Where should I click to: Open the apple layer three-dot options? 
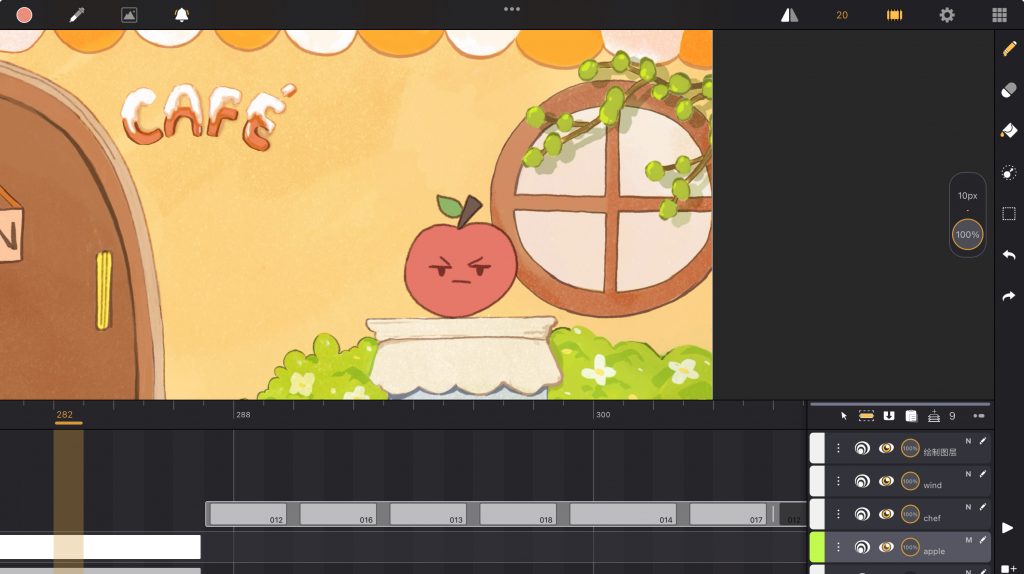tap(839, 547)
